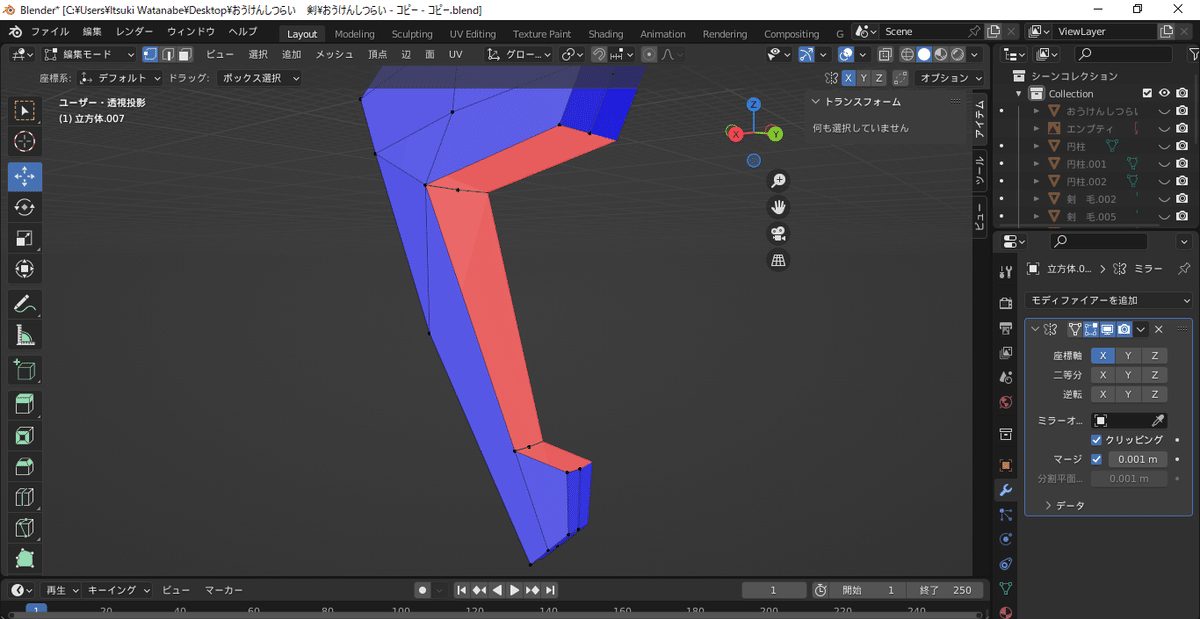Open the orientation Default dropdown
This screenshot has height=619, width=1200.
[x=120, y=78]
